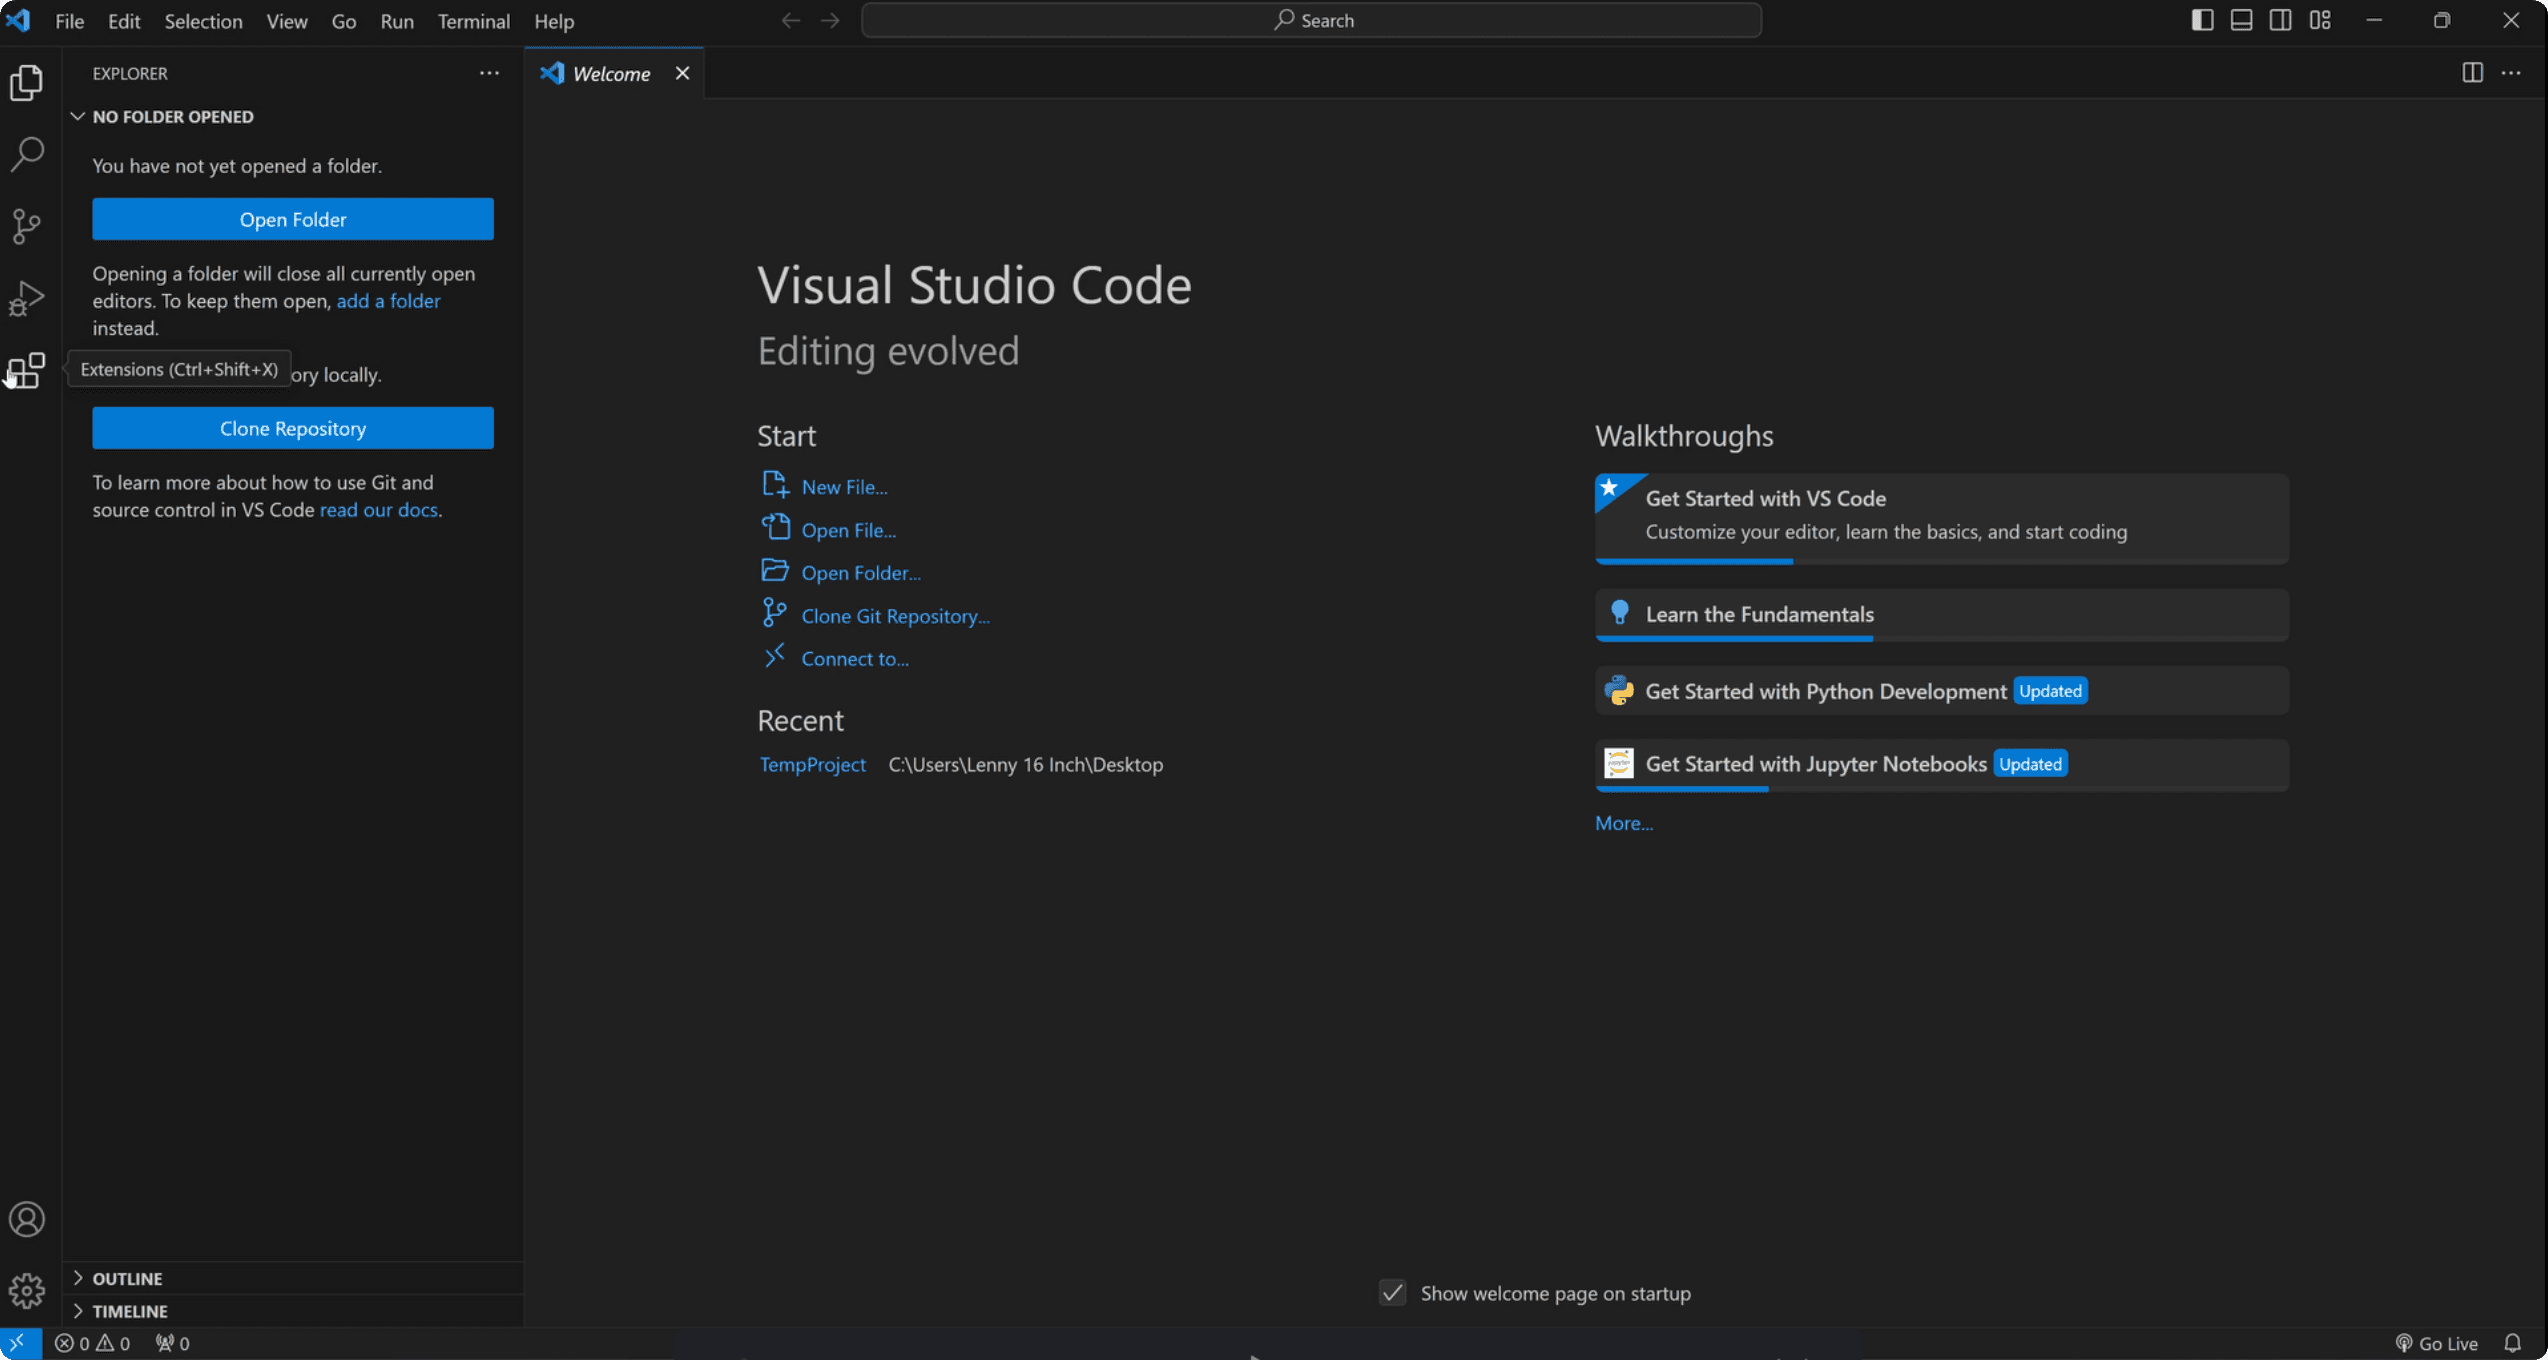Screen dimensions: 2548x1360
Task: Start Go Live server
Action: [x=2437, y=1343]
